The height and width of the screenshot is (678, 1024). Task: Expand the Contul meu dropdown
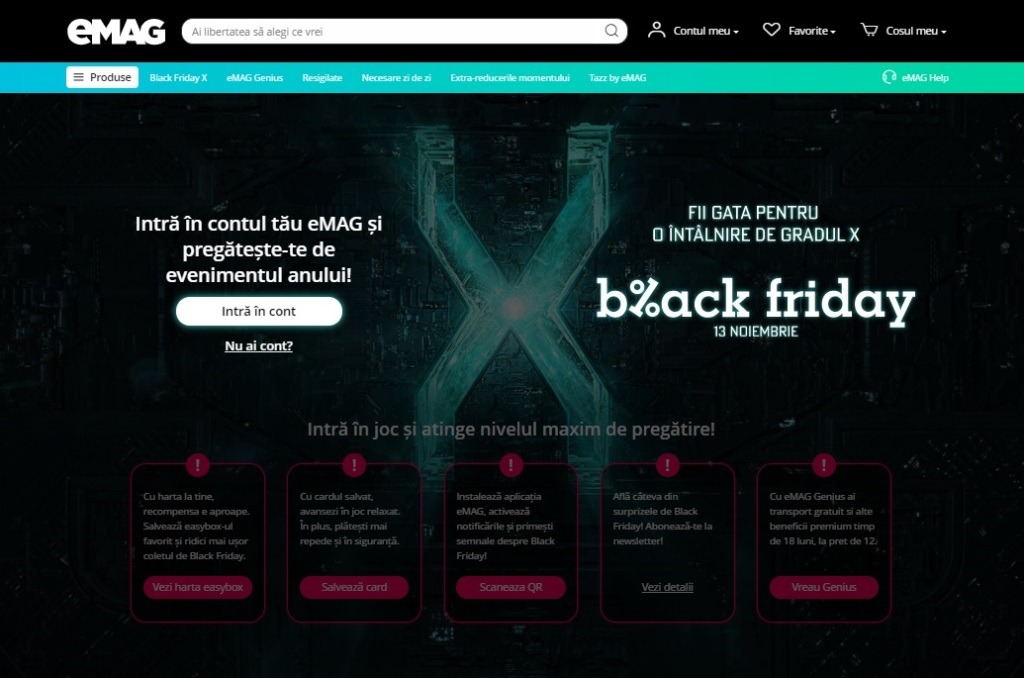[706, 31]
